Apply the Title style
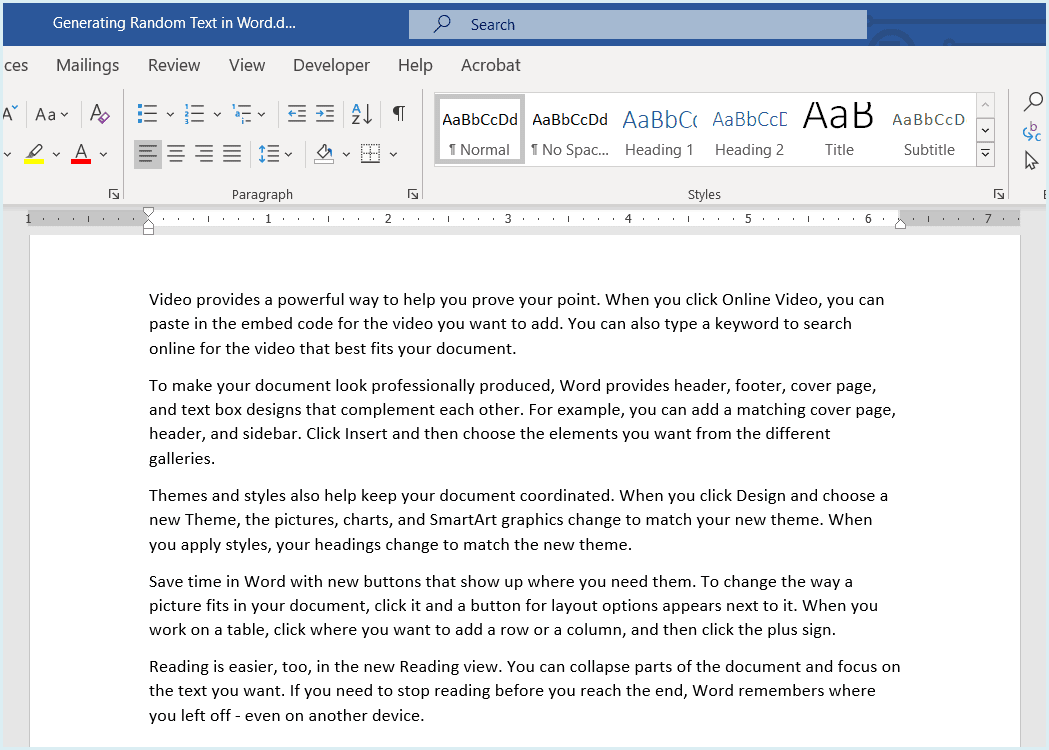 [x=839, y=130]
